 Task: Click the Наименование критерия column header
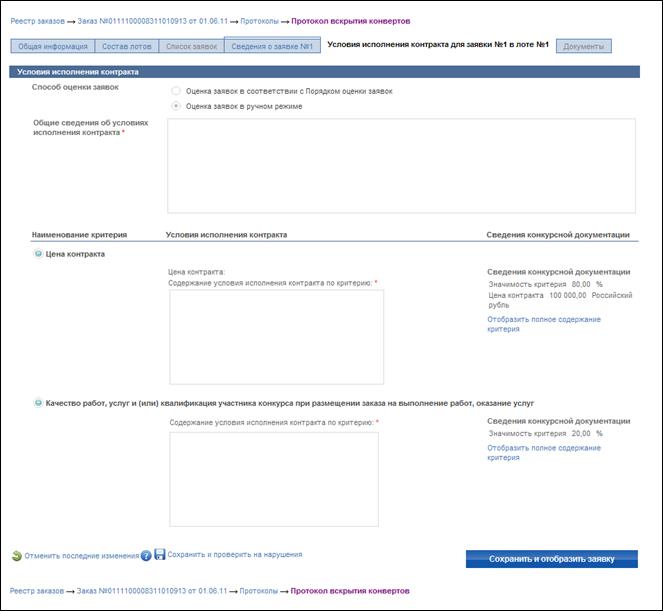point(79,235)
